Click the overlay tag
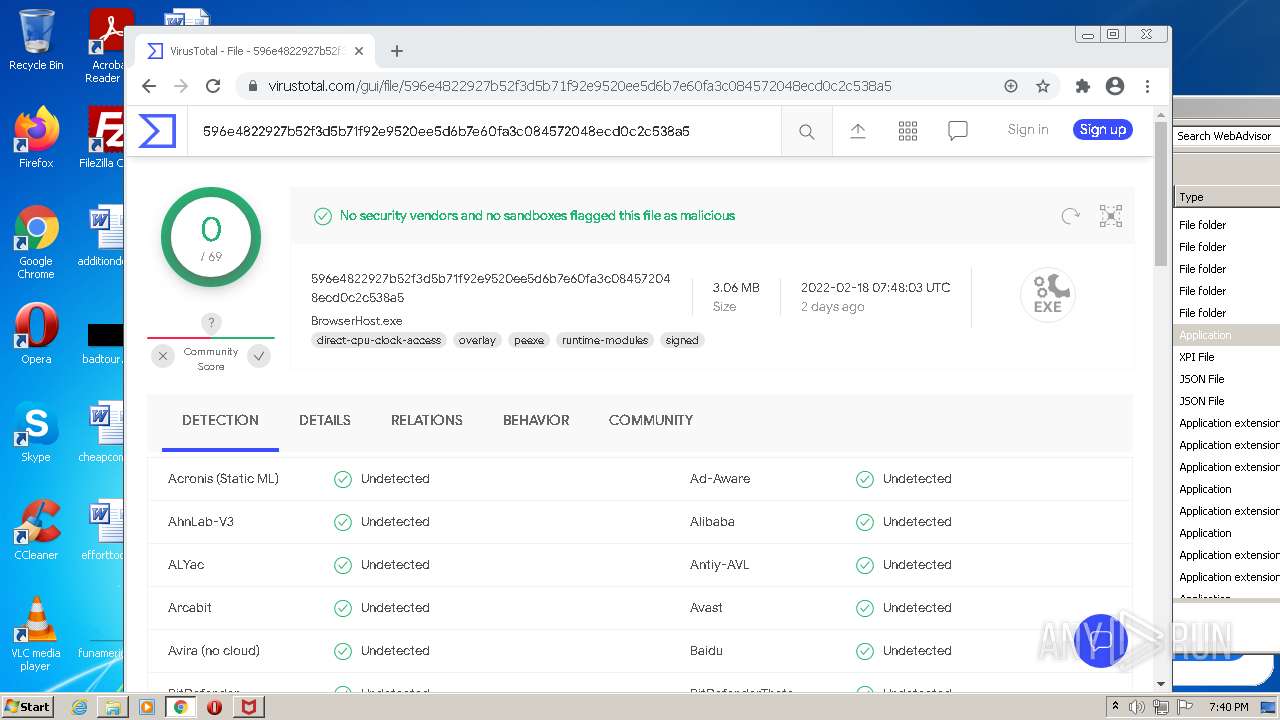Viewport: 1280px width, 720px height. [477, 340]
